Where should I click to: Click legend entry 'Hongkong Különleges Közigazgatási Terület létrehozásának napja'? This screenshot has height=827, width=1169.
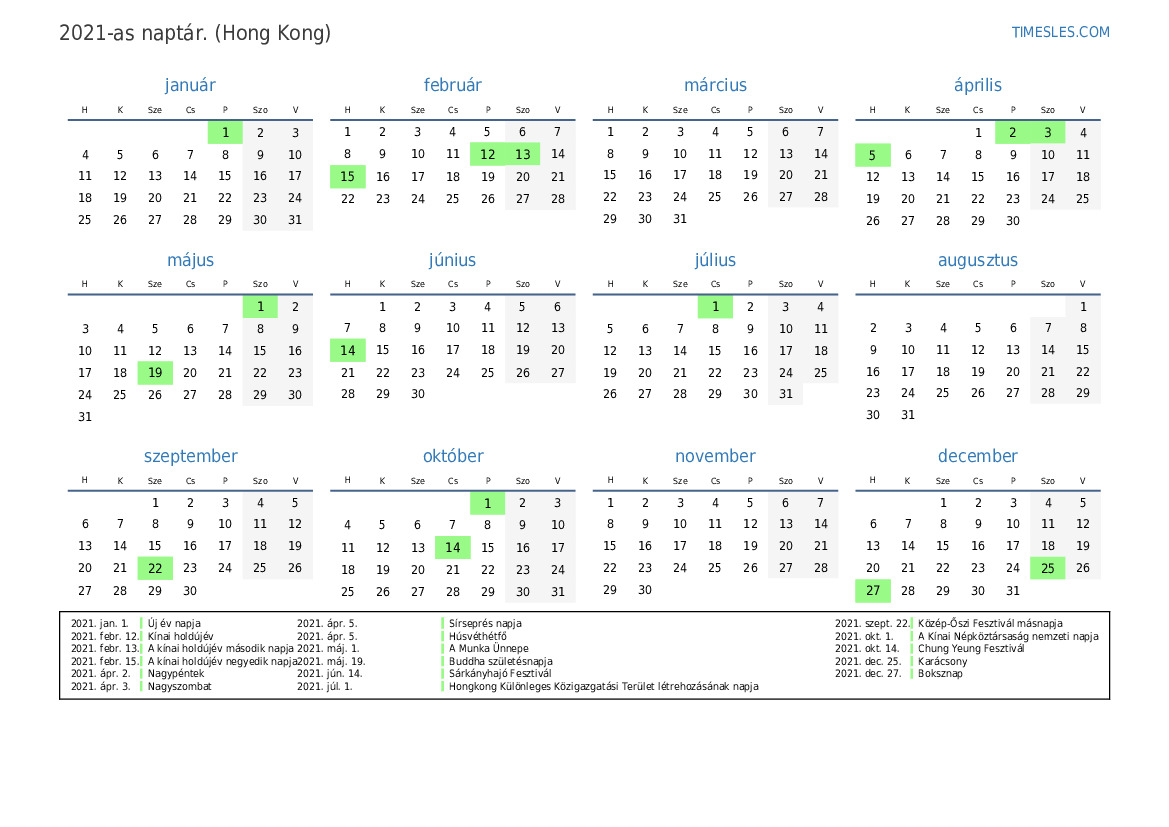[603, 686]
